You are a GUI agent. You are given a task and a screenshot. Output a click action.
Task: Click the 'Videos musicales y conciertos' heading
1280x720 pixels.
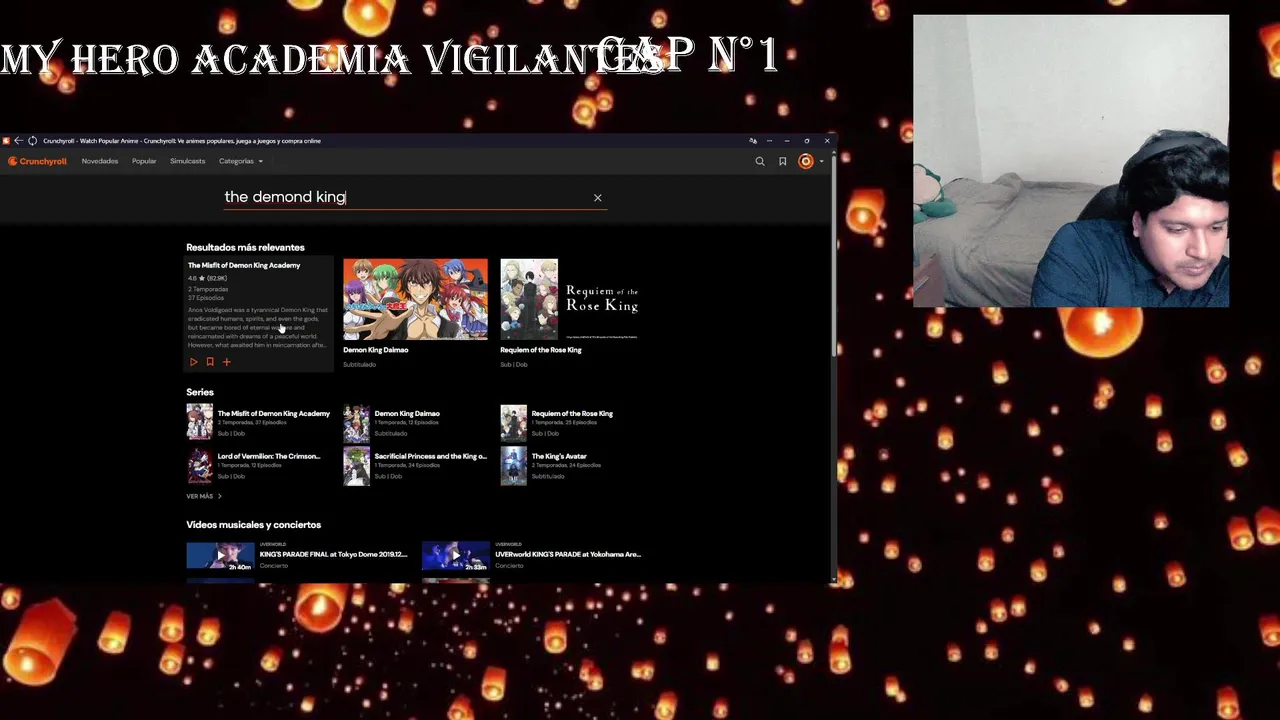[253, 525]
